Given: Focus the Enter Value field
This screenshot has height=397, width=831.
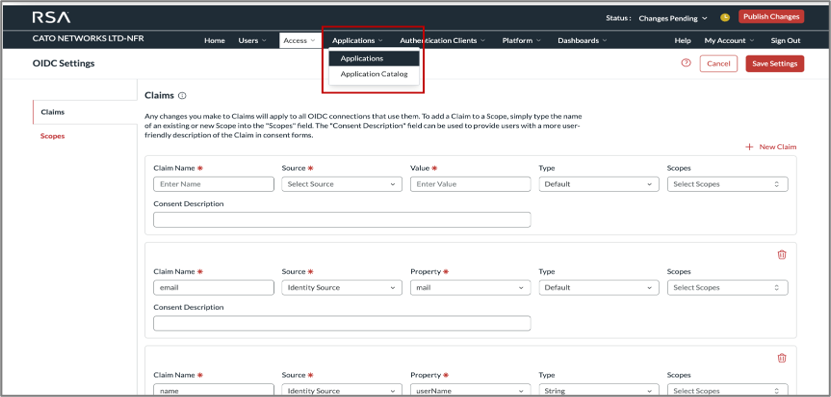Looking at the screenshot, I should pos(470,184).
